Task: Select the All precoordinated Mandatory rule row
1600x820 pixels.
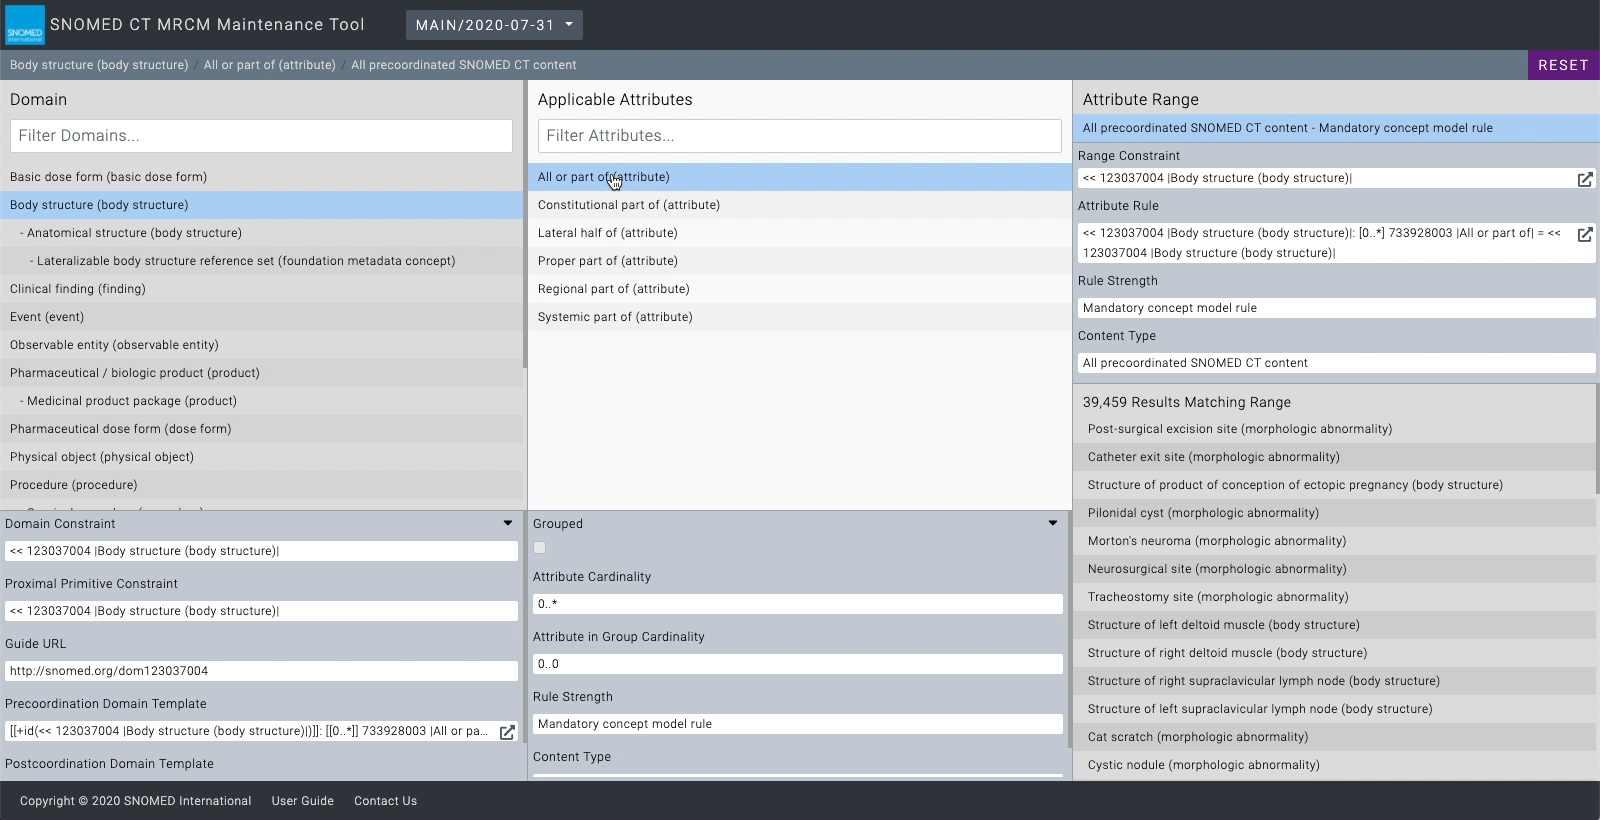Action: pyautogui.click(x=1336, y=128)
